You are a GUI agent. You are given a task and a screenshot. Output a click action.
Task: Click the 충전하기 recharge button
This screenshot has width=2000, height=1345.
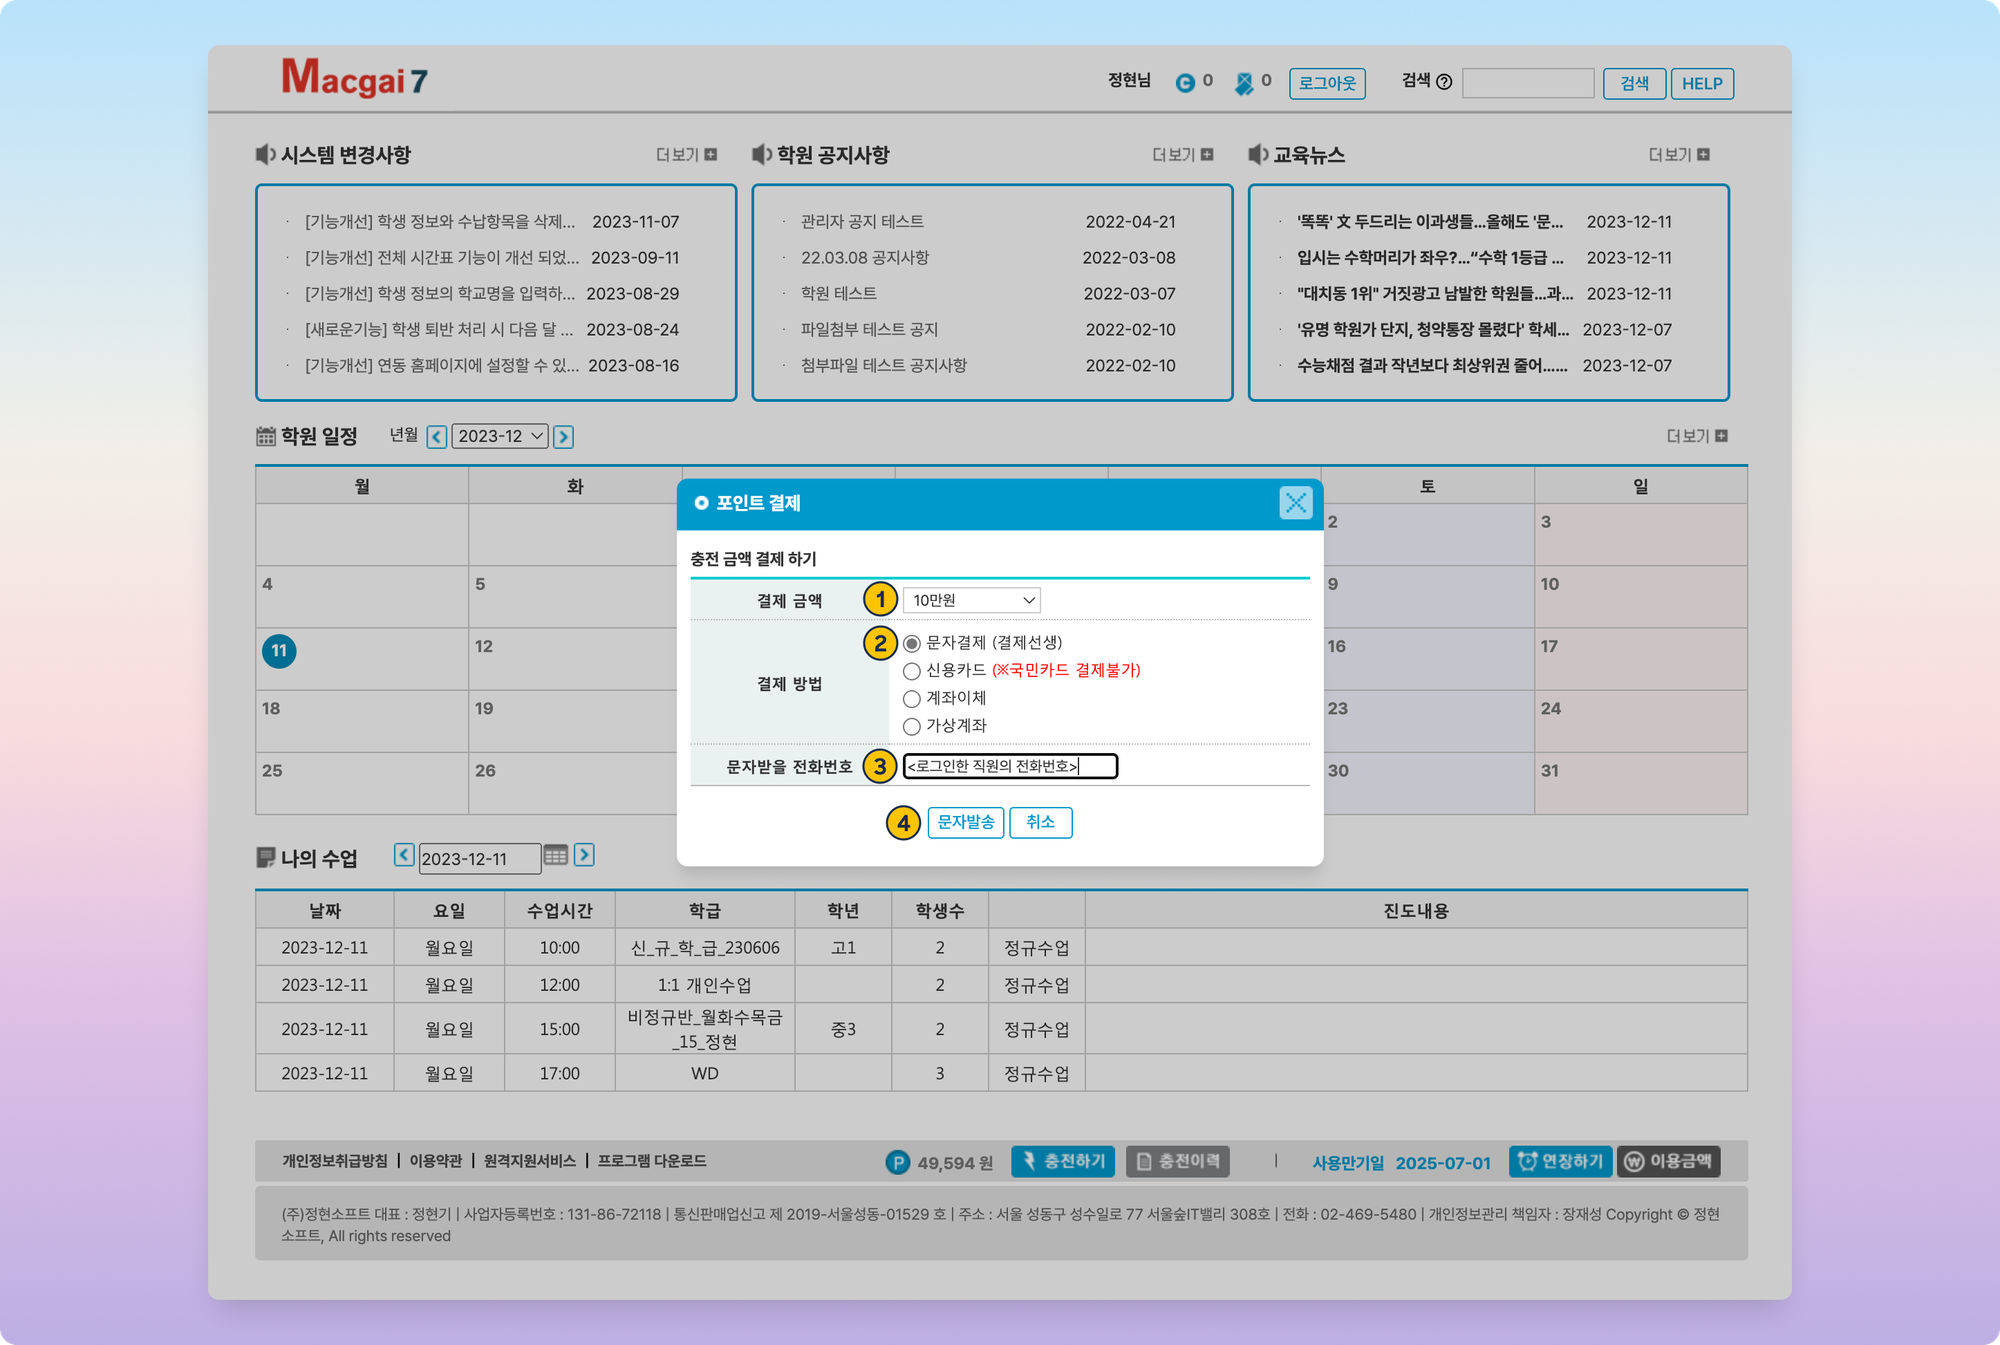tap(1064, 1161)
